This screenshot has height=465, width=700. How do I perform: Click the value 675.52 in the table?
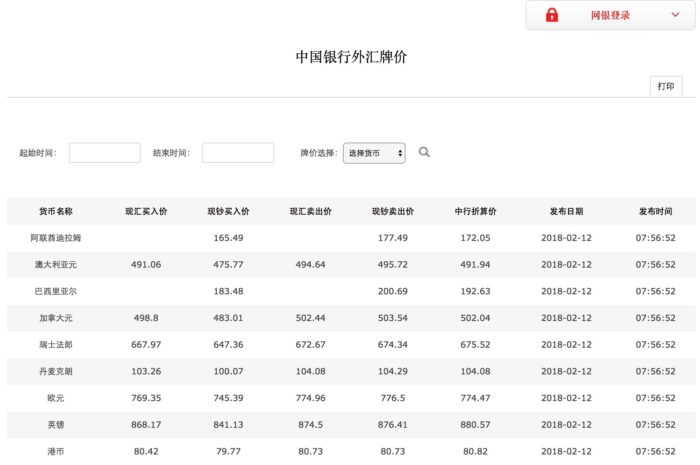pos(475,345)
